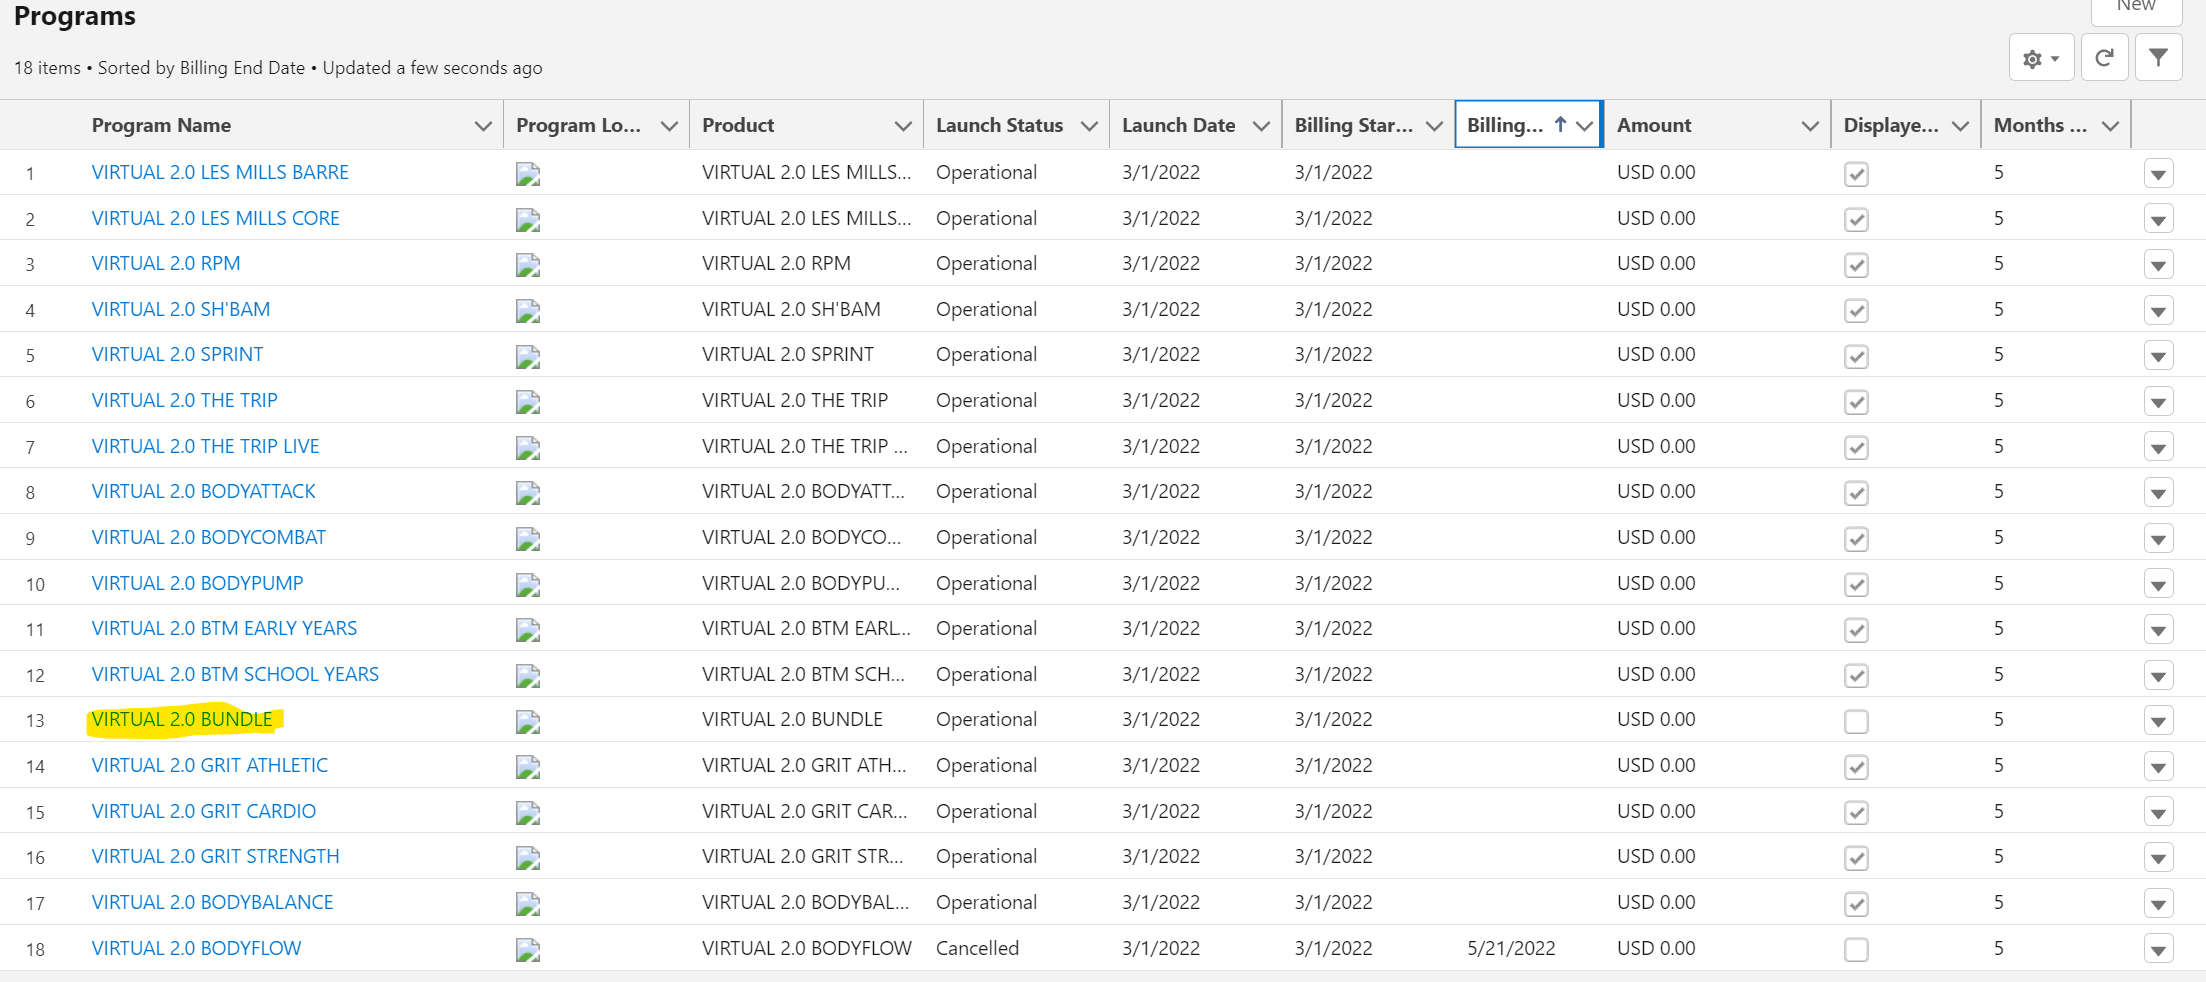2206x982 pixels.
Task: Open row actions menu for BODYPUMP row
Action: pos(2159,585)
